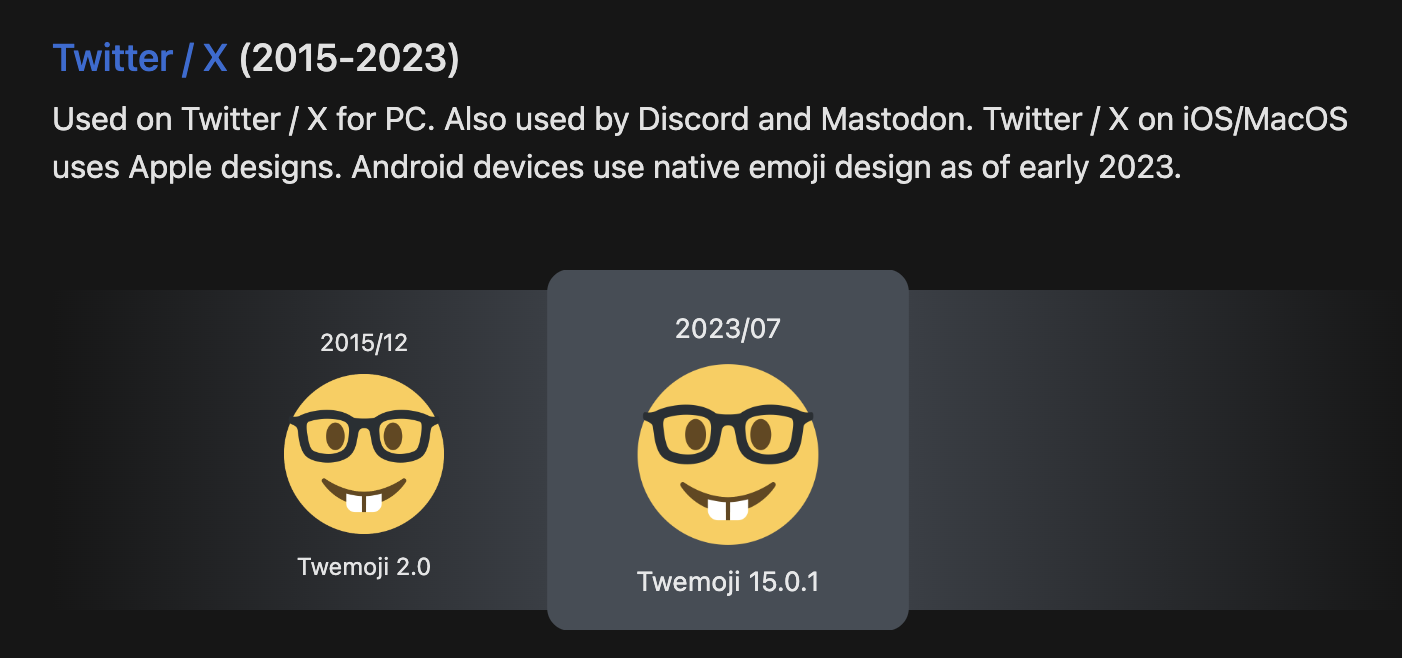Click the (2015-2023) year range in heading
Screen dimensions: 1402x658
pyautogui.click(x=349, y=59)
